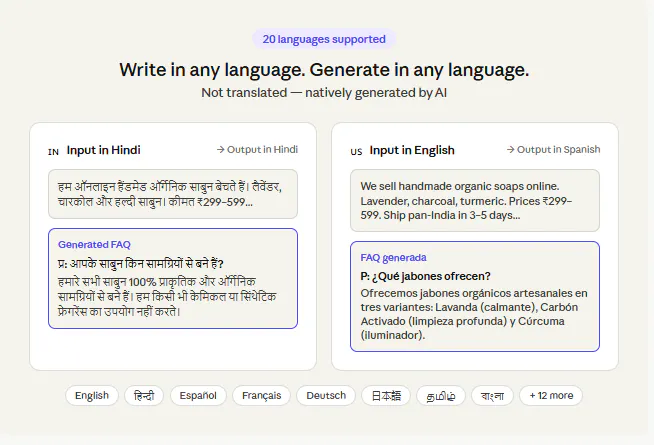Pick the Deutsch language chip
The width and height of the screenshot is (654, 445).
tap(326, 395)
